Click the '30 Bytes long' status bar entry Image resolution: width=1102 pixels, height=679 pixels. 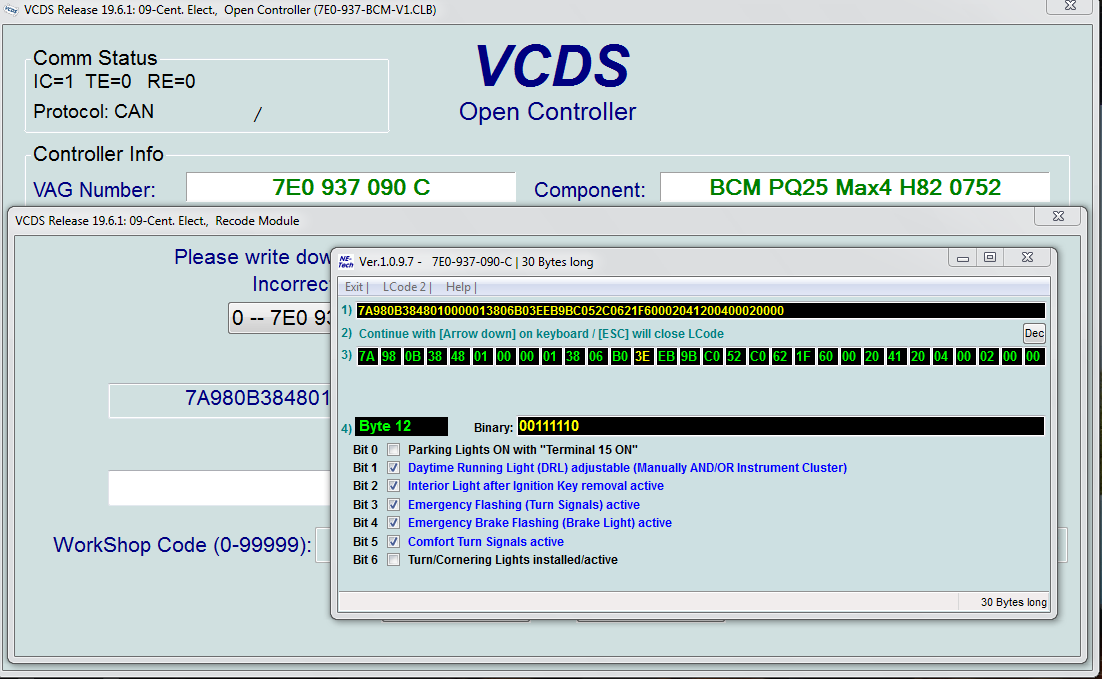point(1013,602)
